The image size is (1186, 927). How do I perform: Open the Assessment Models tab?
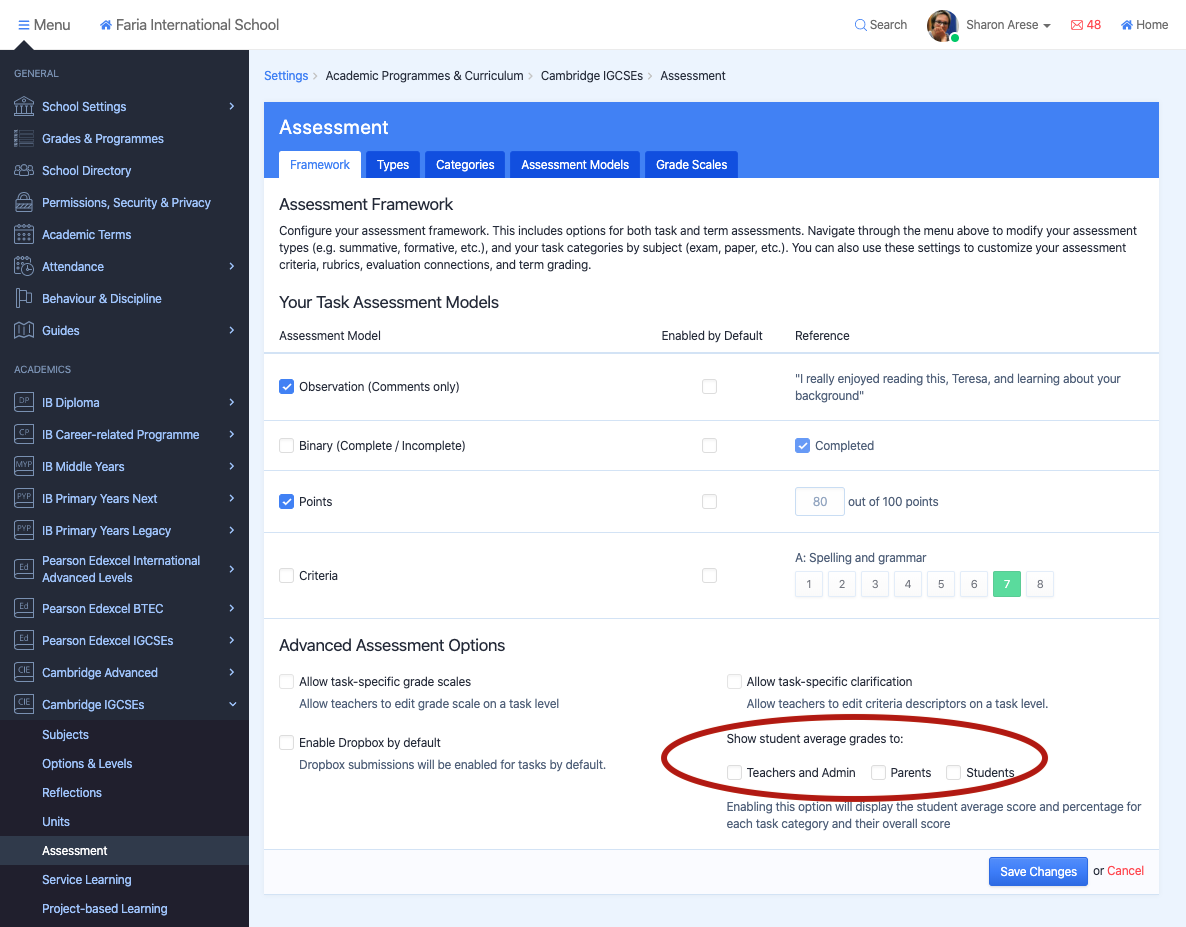coord(575,165)
